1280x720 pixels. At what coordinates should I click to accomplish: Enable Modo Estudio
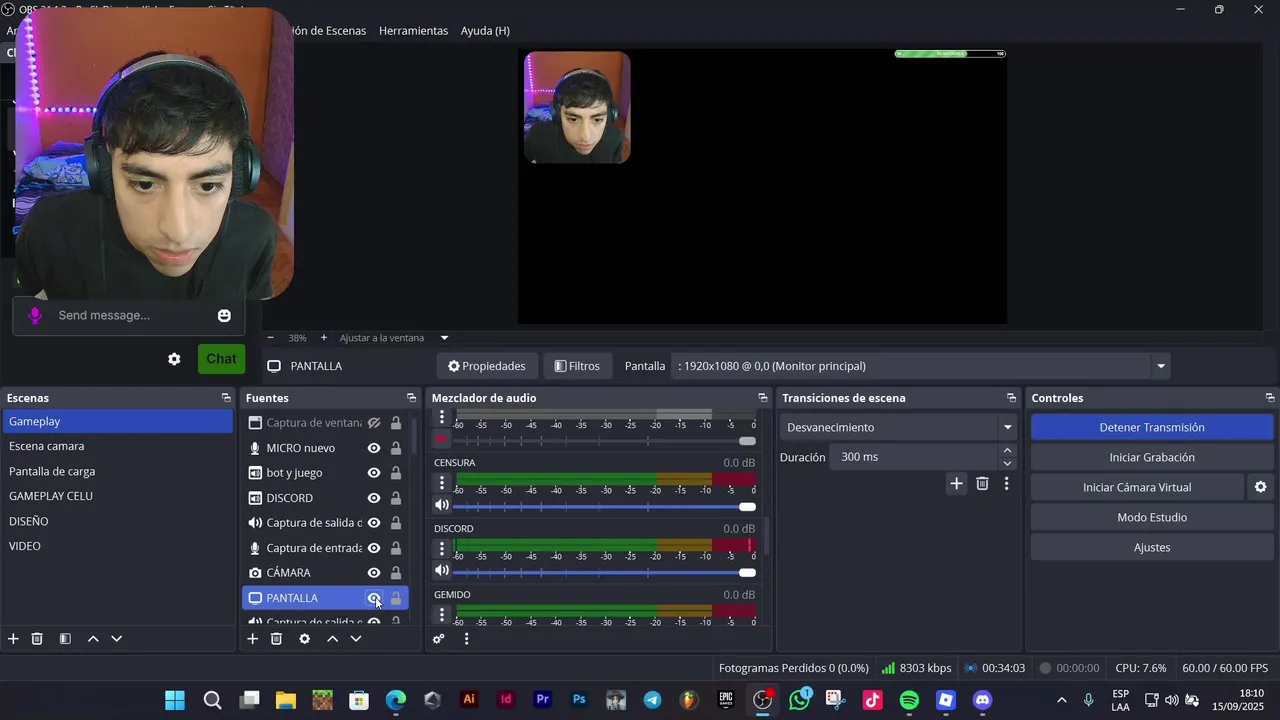coord(1152,517)
